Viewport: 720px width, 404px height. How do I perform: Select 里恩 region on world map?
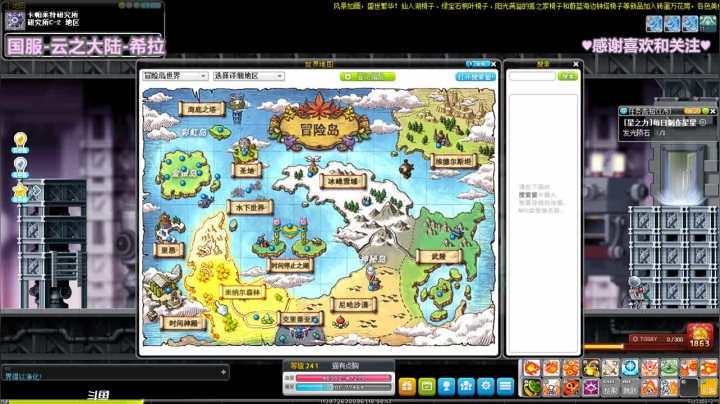pyautogui.click(x=168, y=250)
